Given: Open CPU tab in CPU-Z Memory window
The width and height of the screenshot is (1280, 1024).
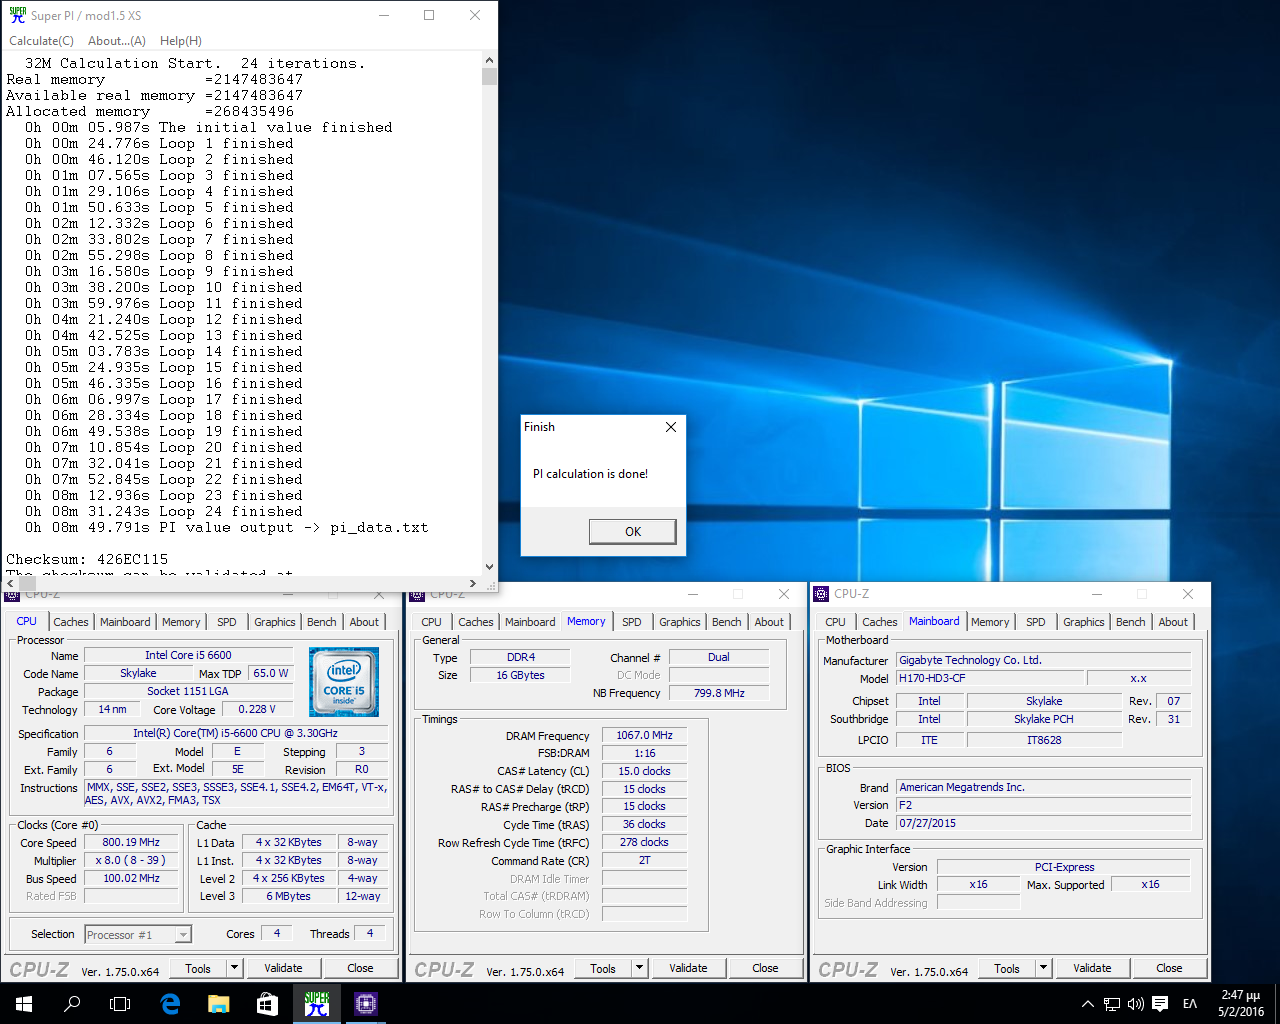Looking at the screenshot, I should pyautogui.click(x=432, y=622).
